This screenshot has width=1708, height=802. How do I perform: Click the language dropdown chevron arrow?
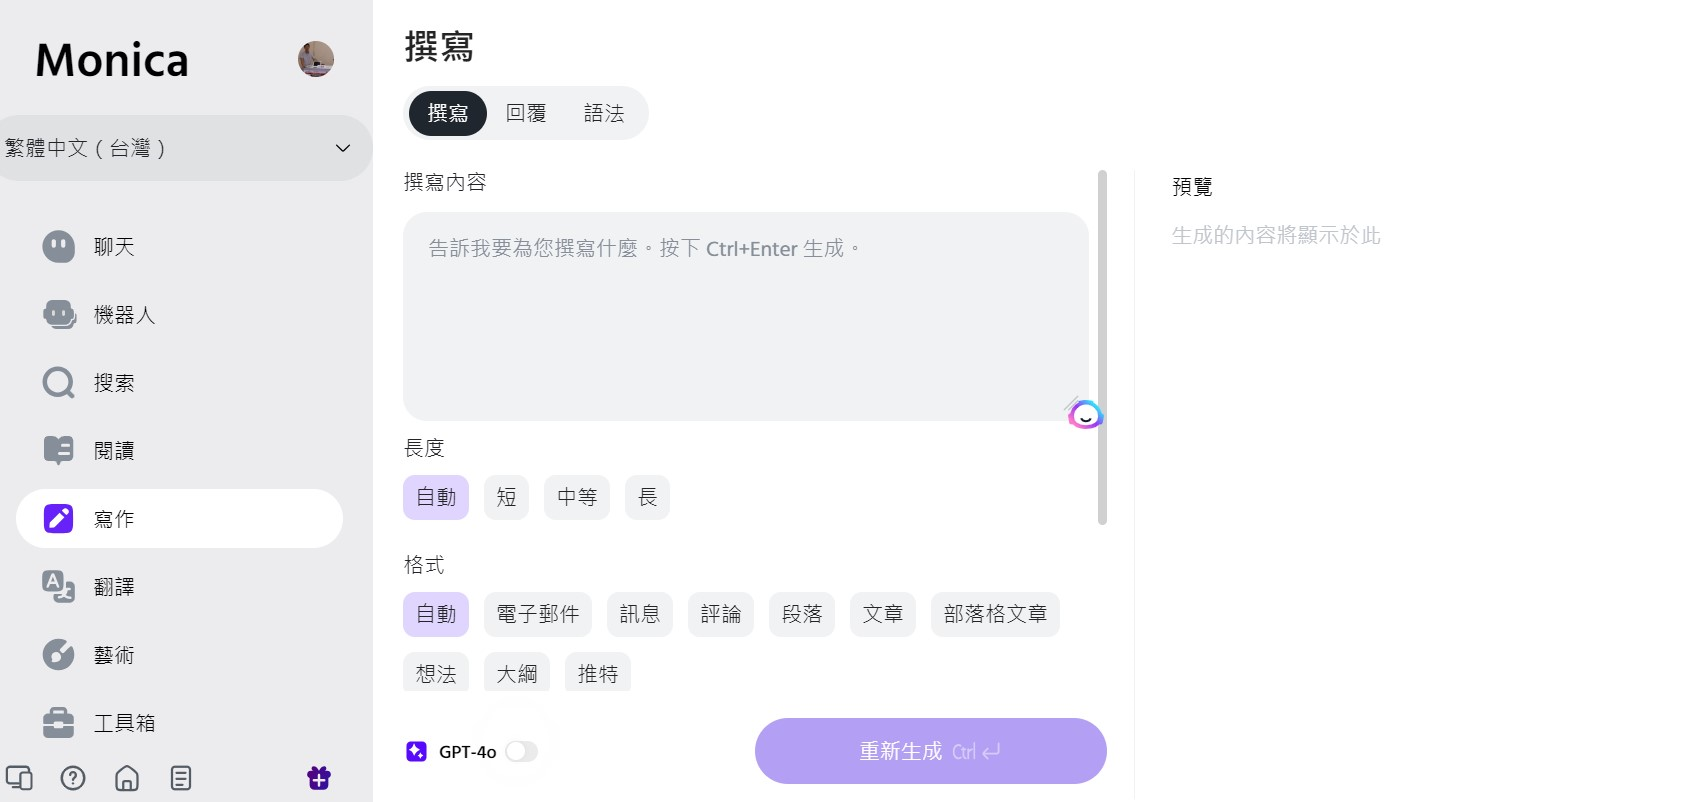point(343,148)
